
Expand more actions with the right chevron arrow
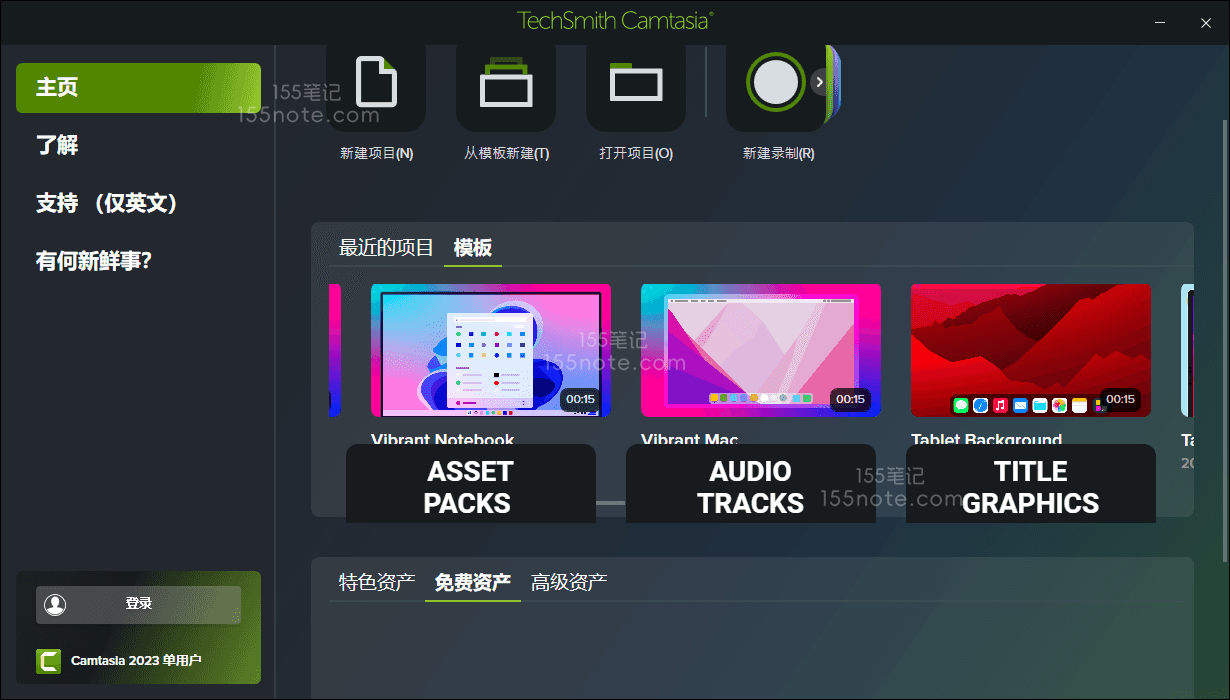(819, 82)
